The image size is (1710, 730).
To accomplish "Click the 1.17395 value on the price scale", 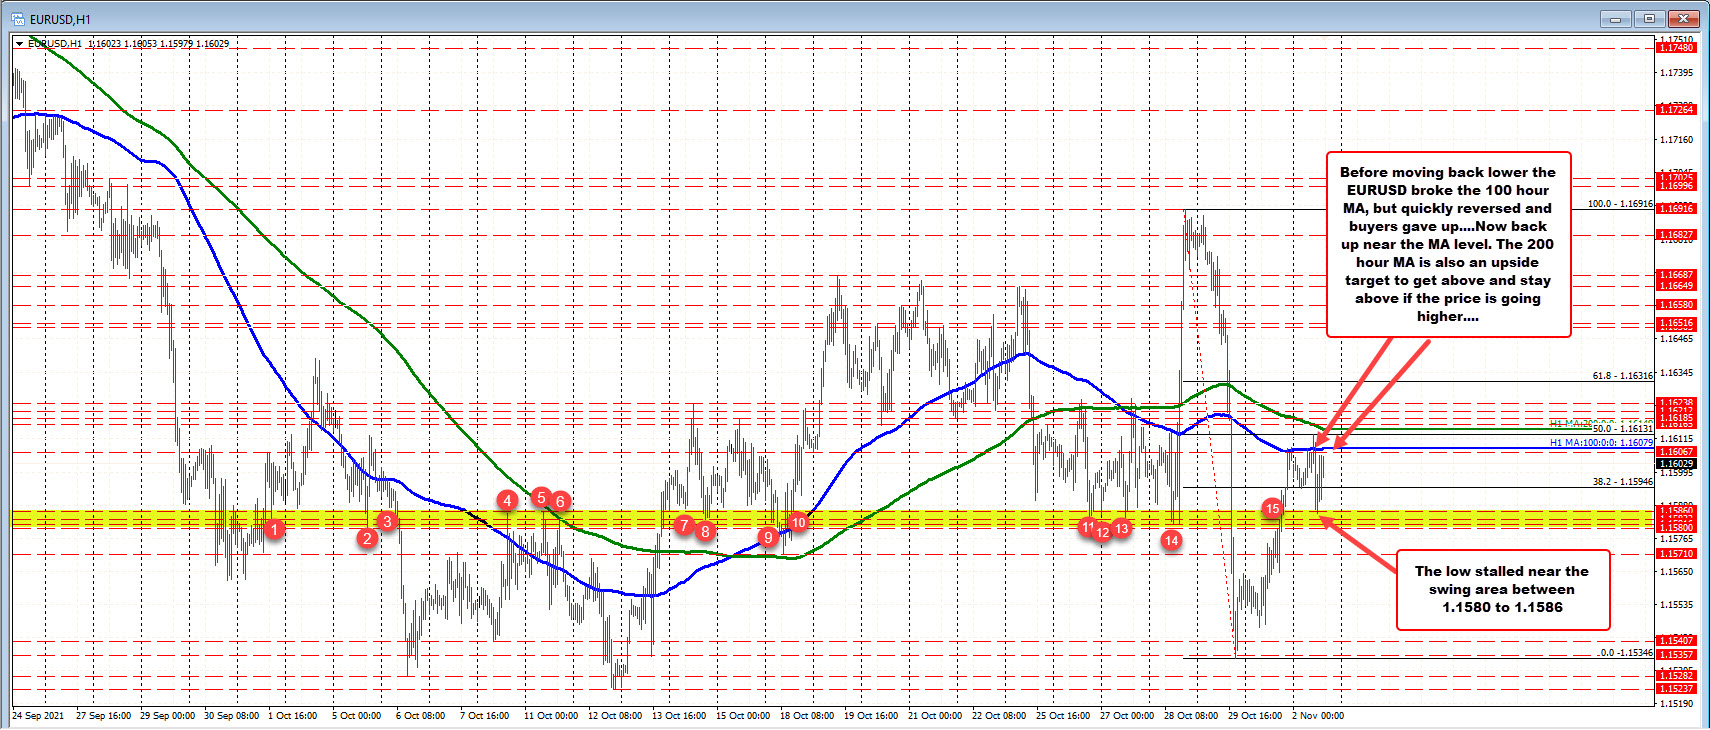I will point(1676,73).
